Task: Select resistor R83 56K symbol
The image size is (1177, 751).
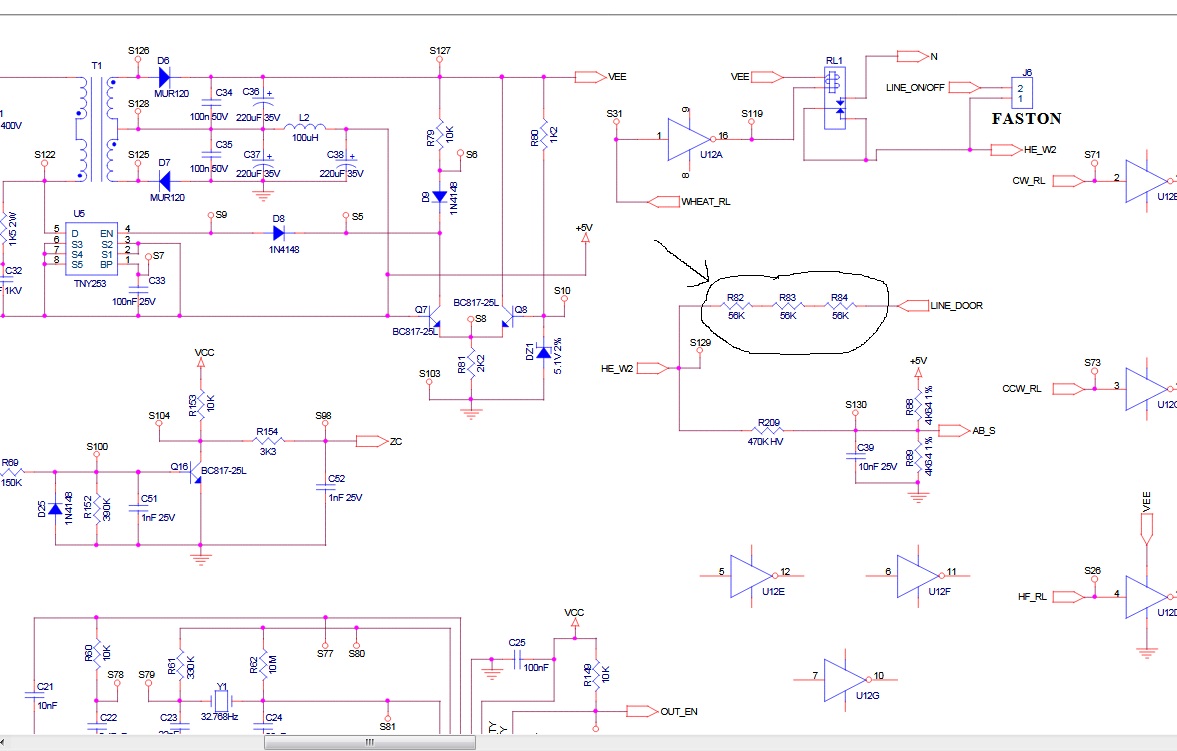Action: click(x=787, y=306)
